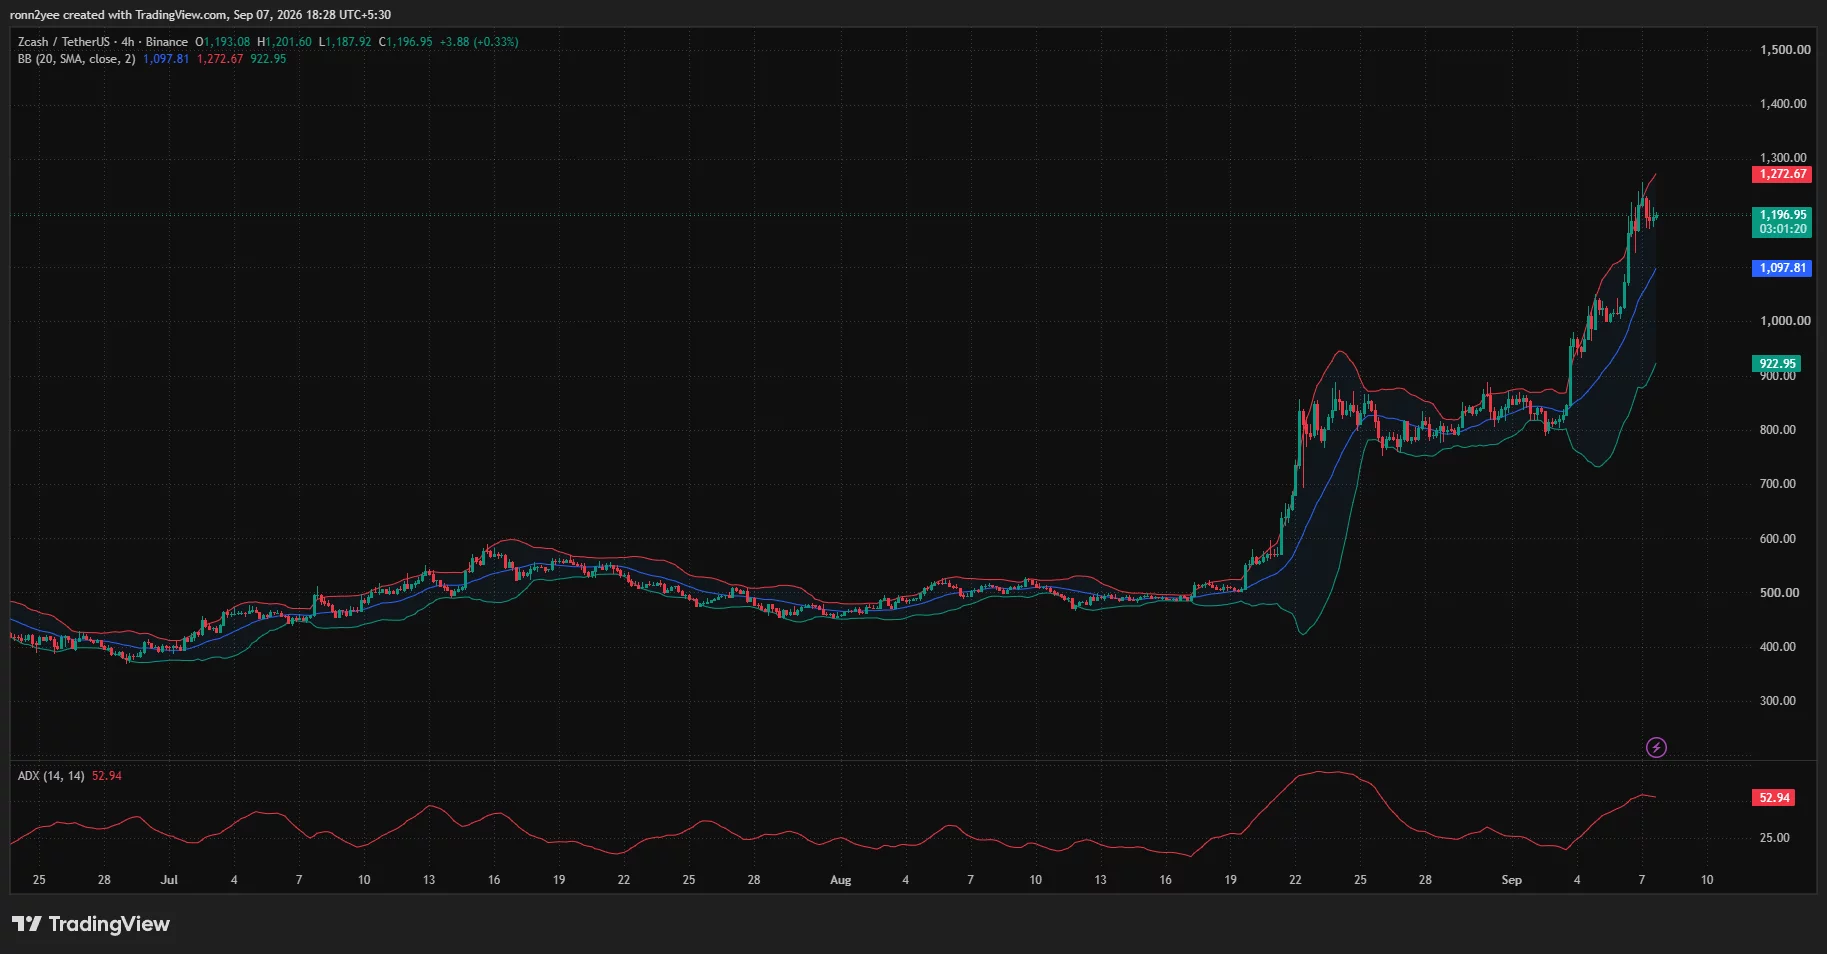
Task: Click the 600.00 price axis level
Action: point(1778,539)
